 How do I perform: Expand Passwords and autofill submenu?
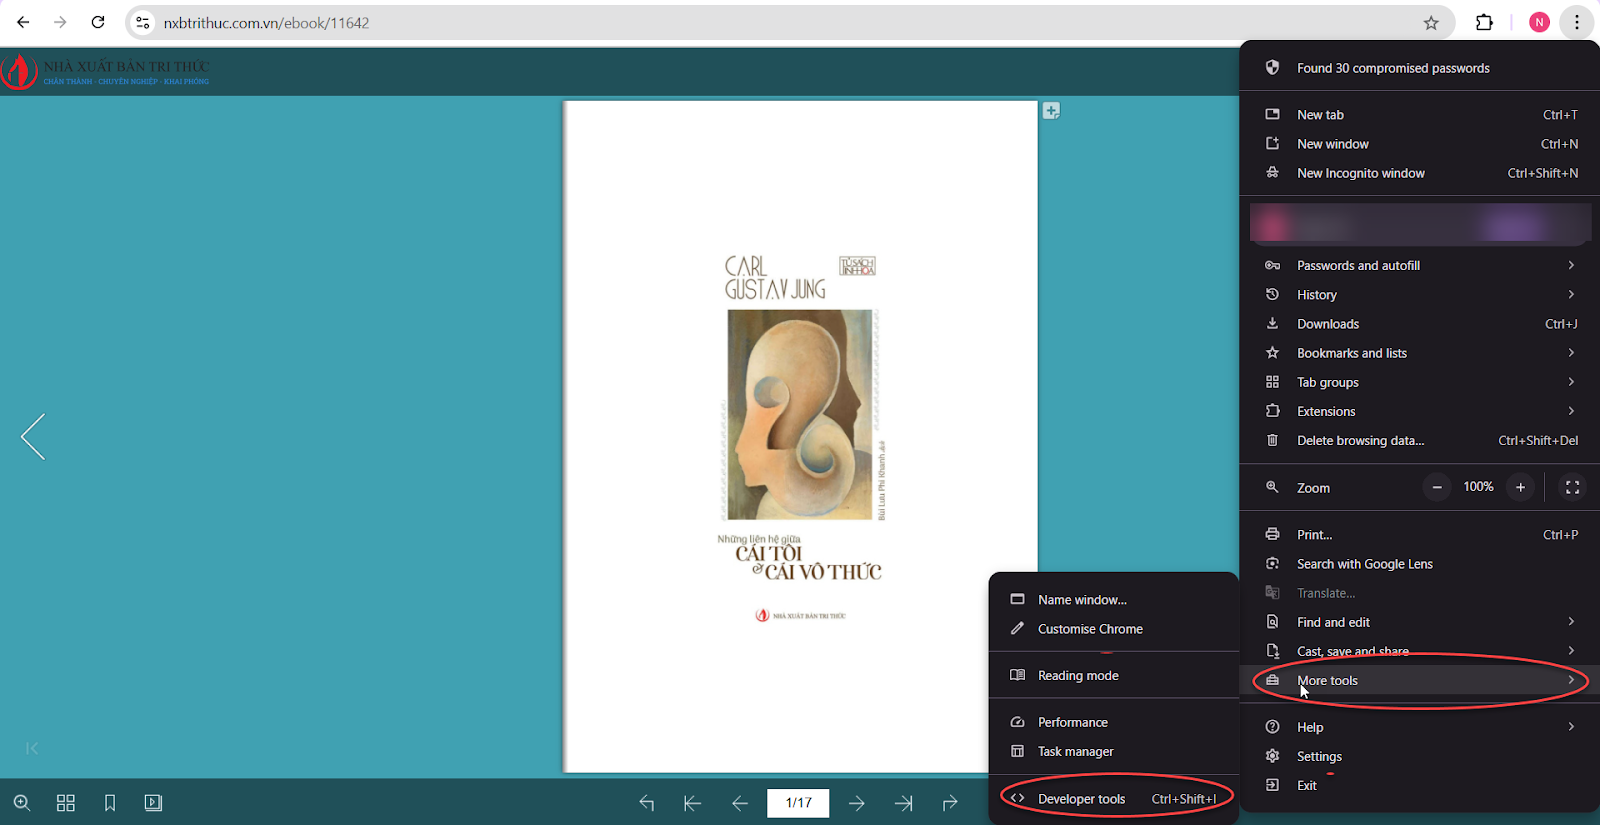[1419, 265]
